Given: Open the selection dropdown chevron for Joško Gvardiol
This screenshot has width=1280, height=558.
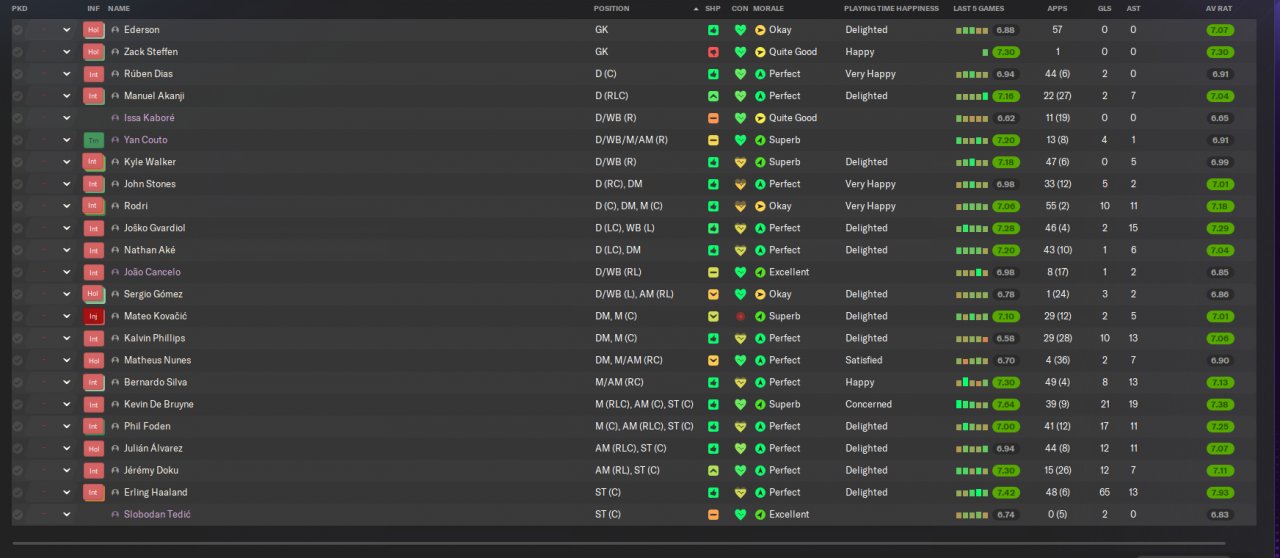Looking at the screenshot, I should 67,228.
